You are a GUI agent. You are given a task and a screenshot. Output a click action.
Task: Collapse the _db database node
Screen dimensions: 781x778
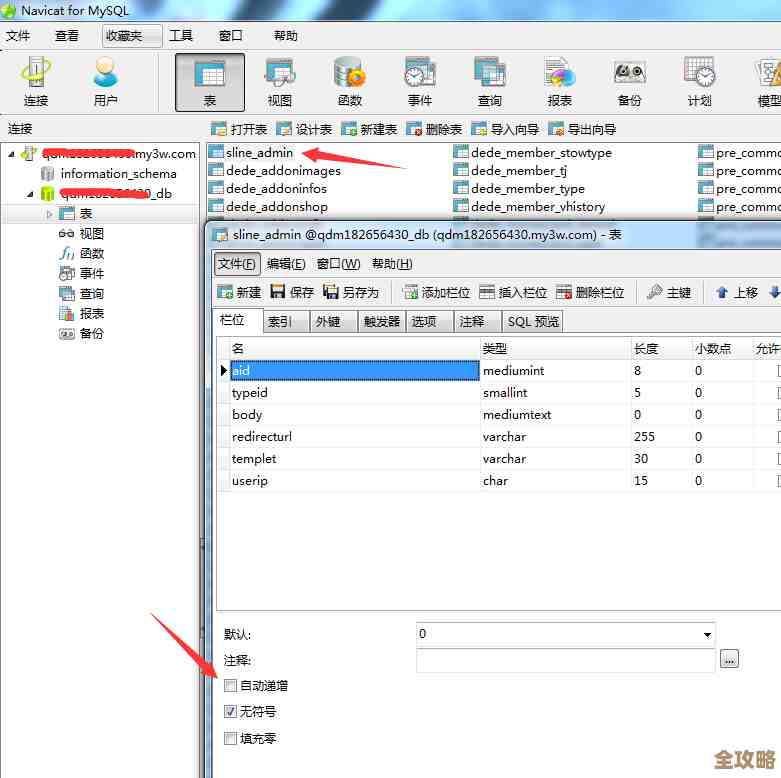(30, 194)
